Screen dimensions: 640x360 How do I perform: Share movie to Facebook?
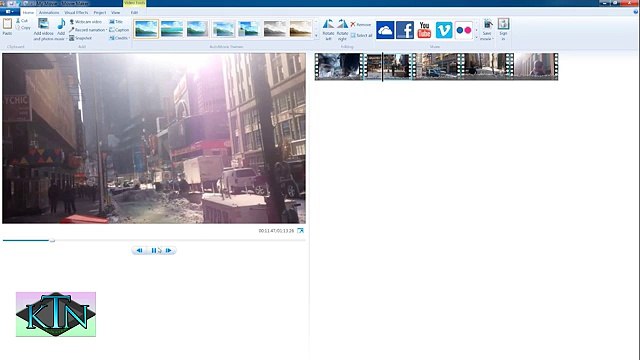405,30
